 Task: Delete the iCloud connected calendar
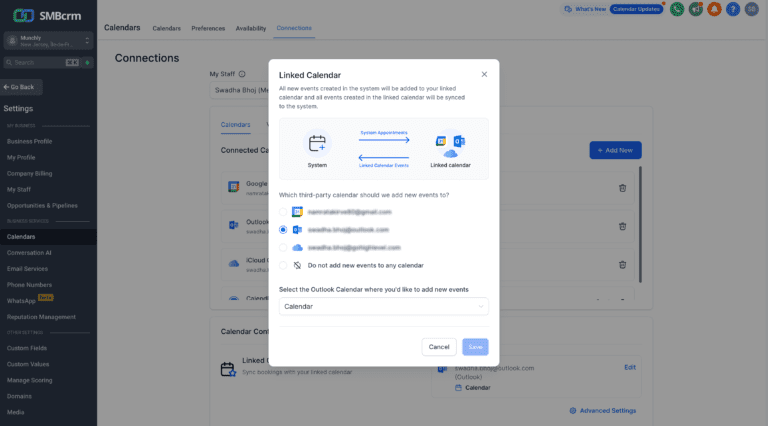622,264
